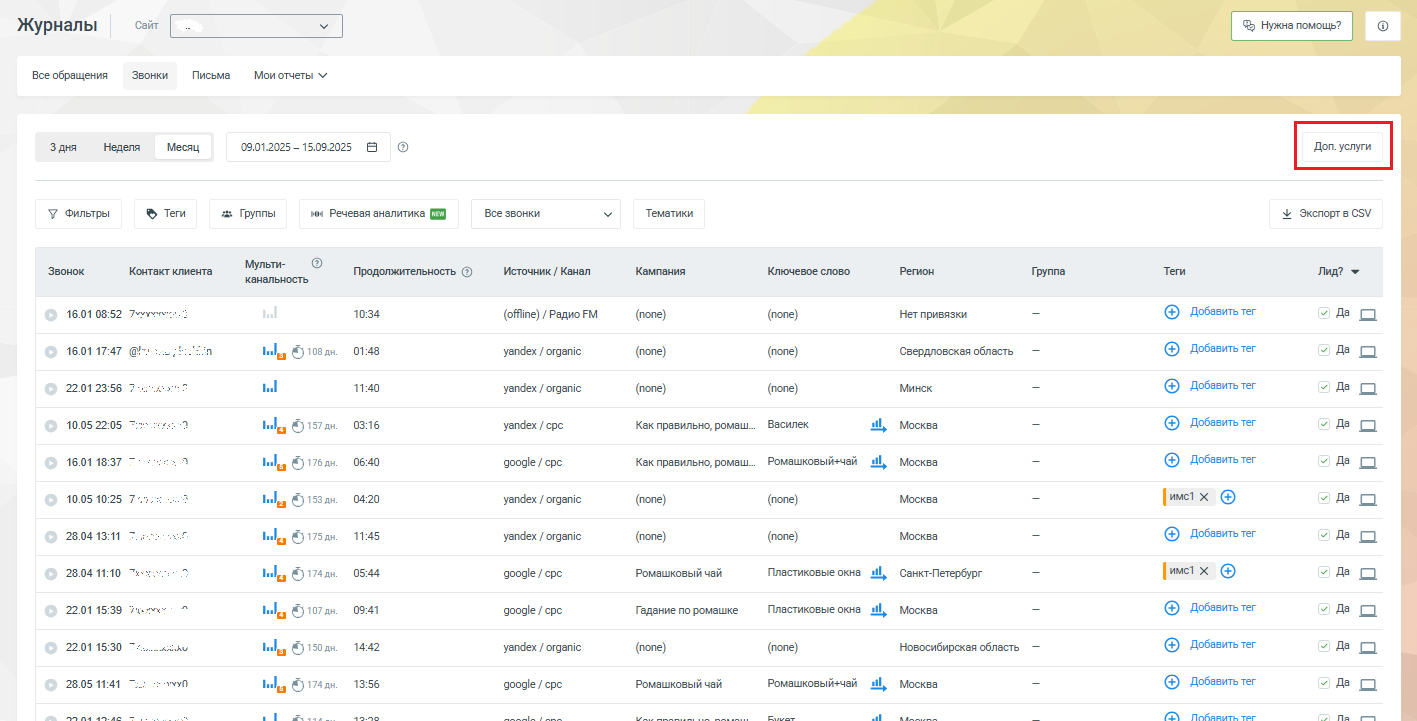Click keyword chart icon in 16.01 18:37 row
Screen dimensions: 1417x721
point(878,462)
